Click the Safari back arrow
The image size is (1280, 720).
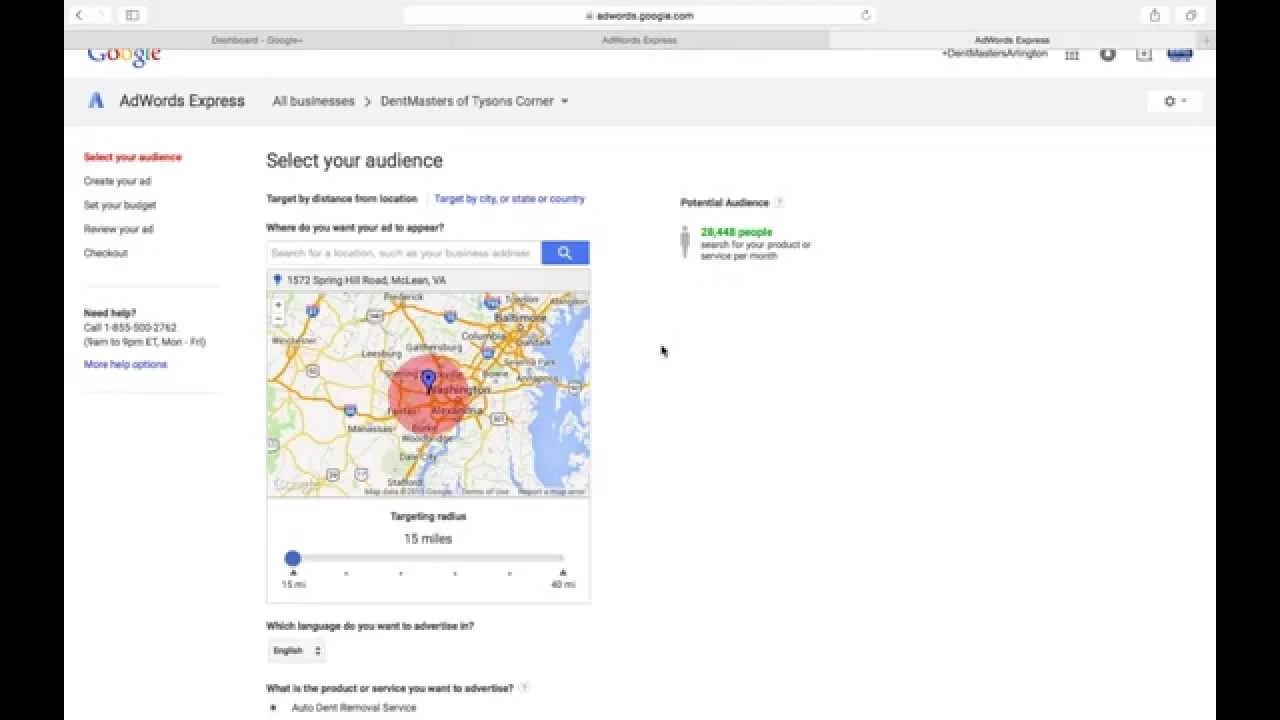(x=79, y=15)
